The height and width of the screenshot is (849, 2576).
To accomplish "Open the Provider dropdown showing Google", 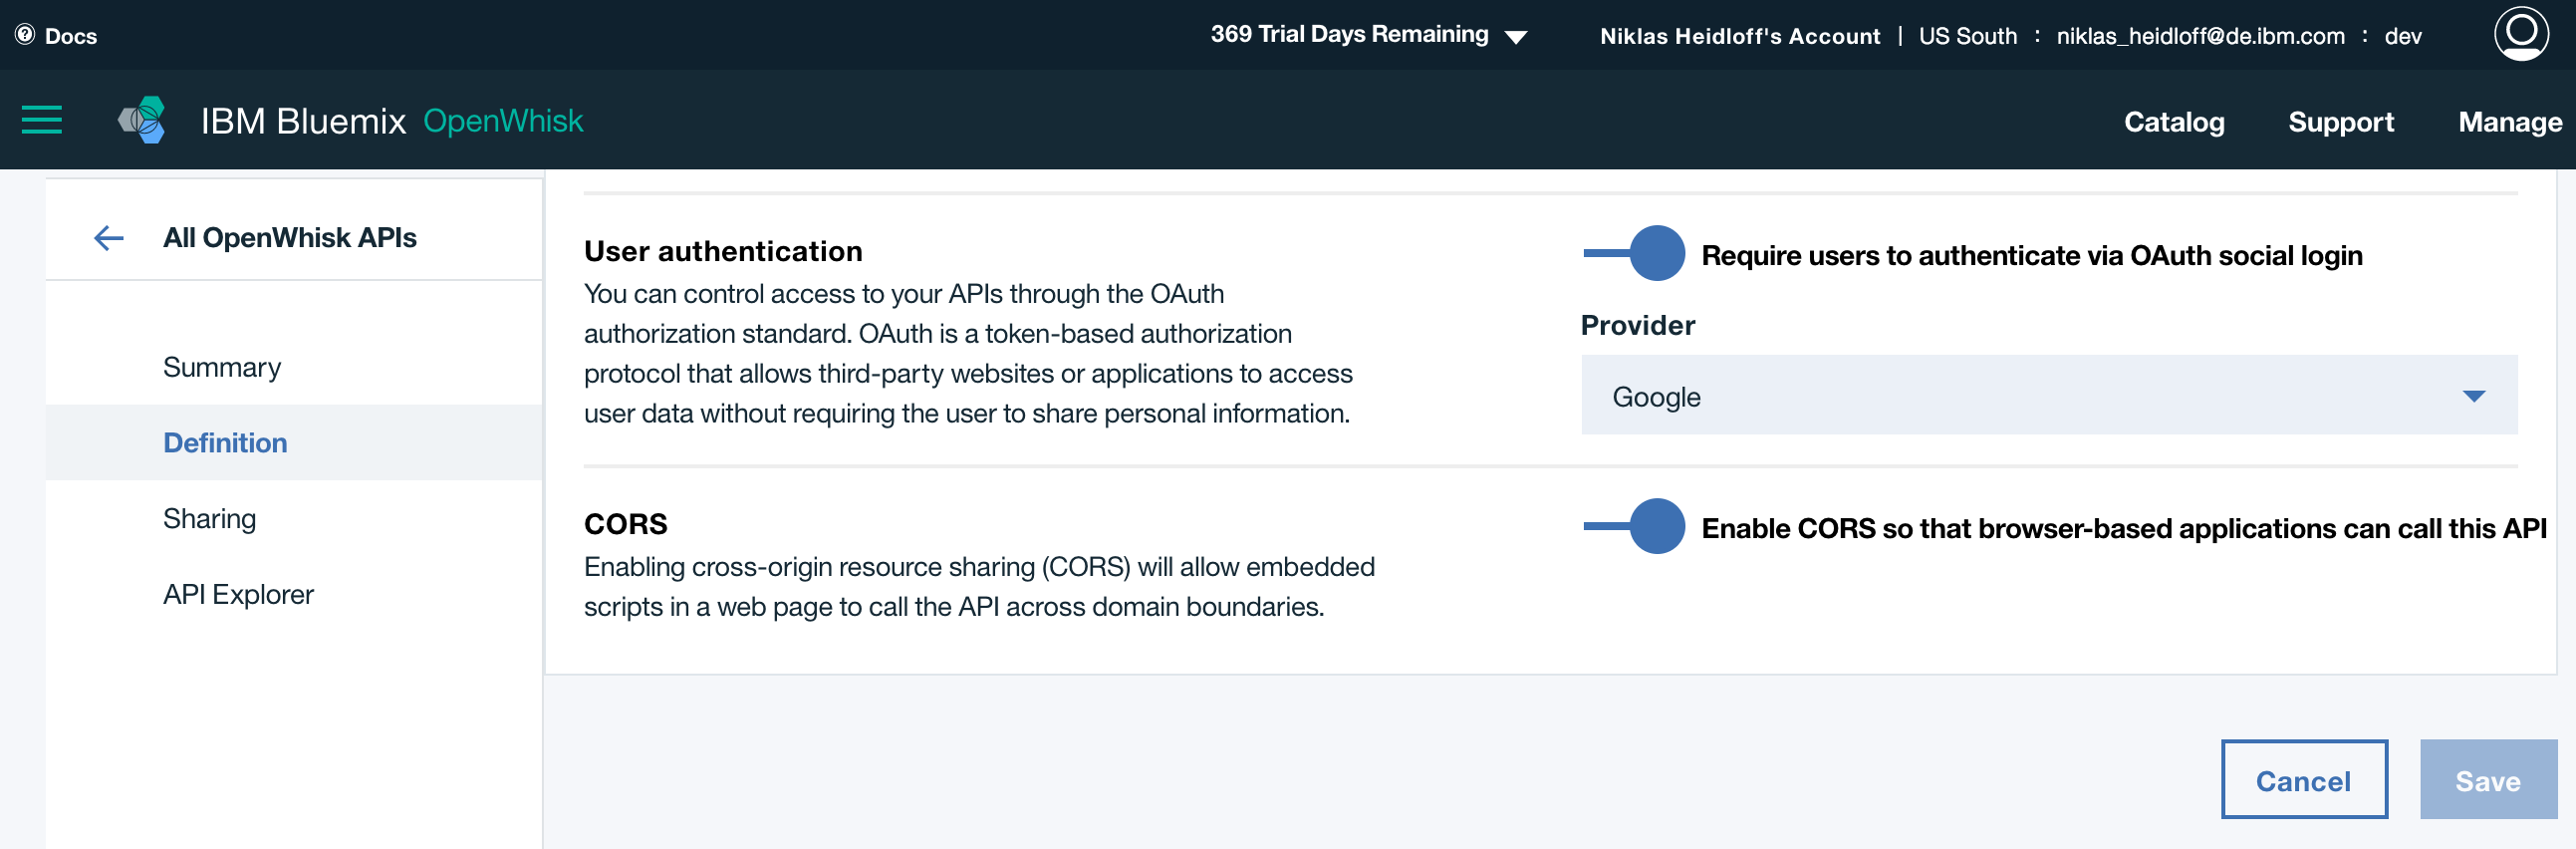I will coord(2049,395).
